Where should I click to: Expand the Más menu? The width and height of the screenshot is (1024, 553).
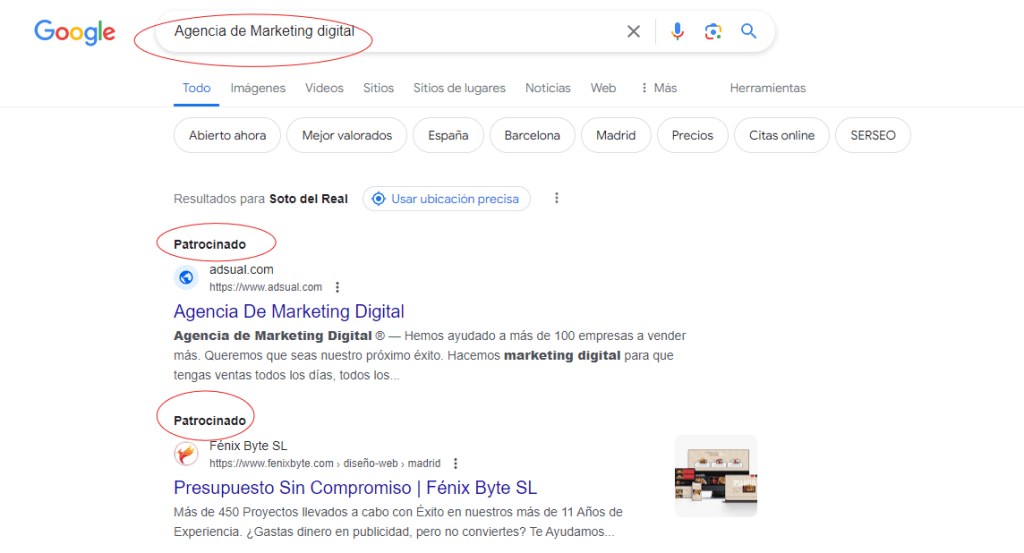tap(659, 88)
